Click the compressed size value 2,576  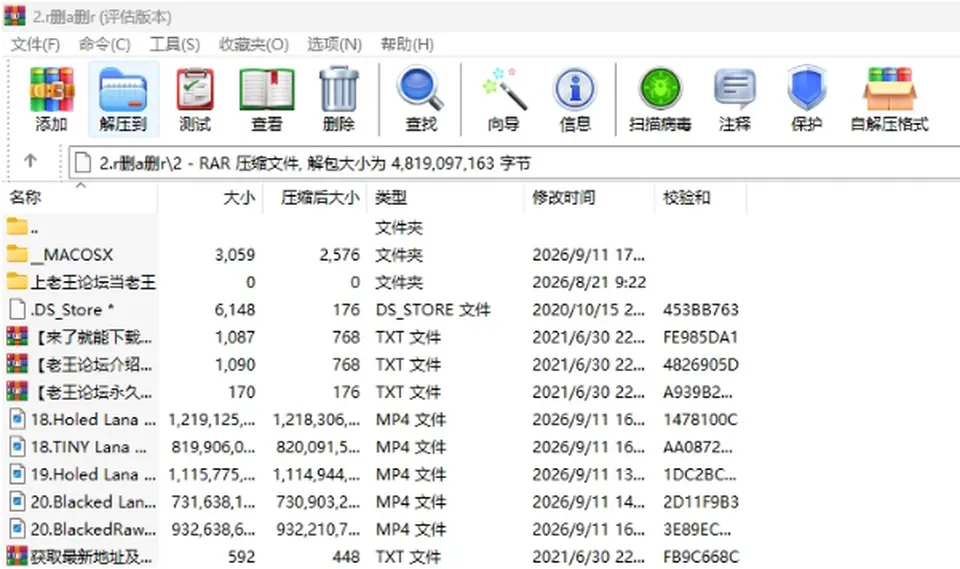pyautogui.click(x=339, y=254)
